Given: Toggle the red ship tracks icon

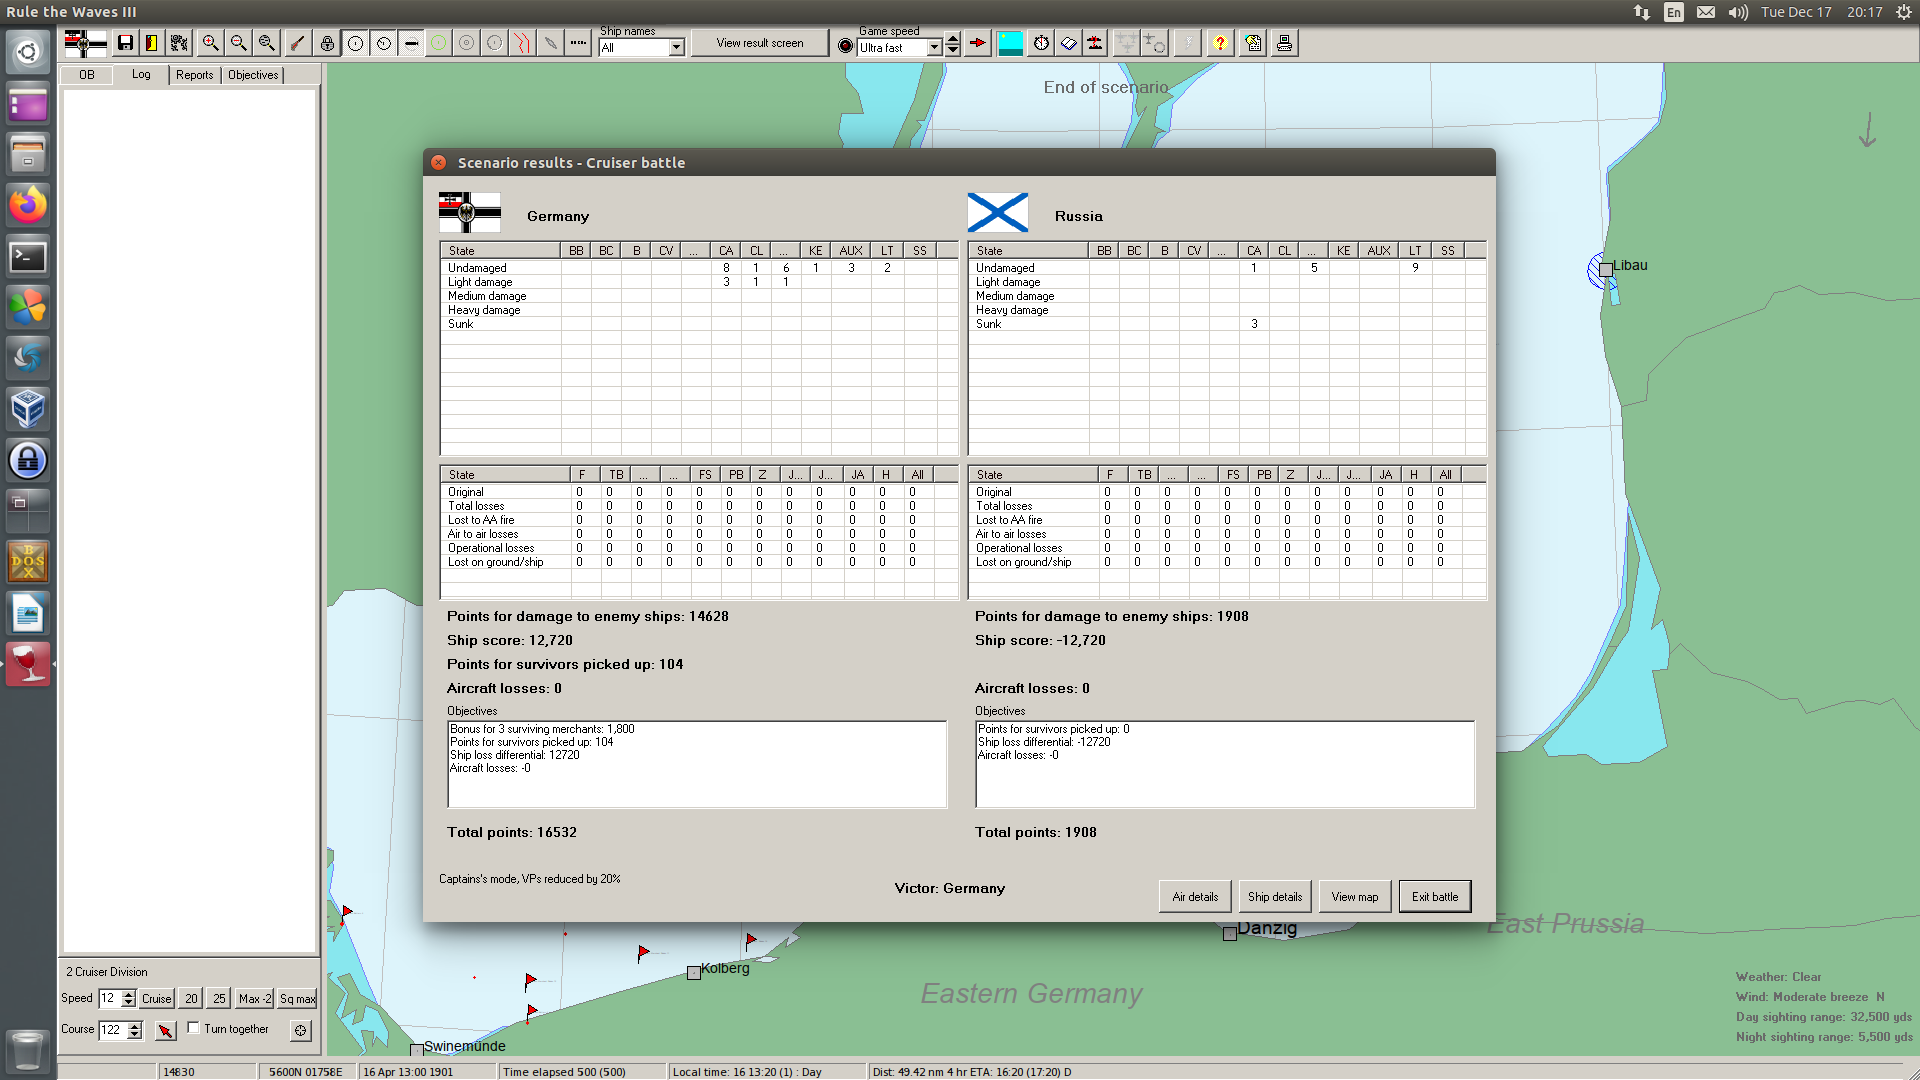Looking at the screenshot, I should 523,43.
